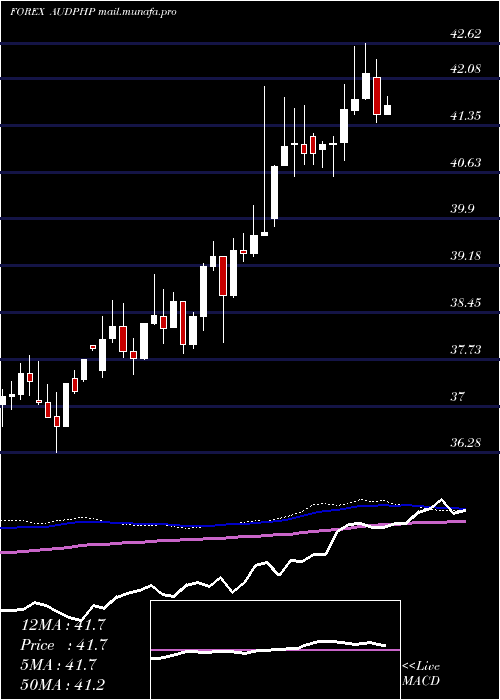This screenshot has width=500, height=700.
Task: Click the <<Live MACD label
Action: (421, 673)
